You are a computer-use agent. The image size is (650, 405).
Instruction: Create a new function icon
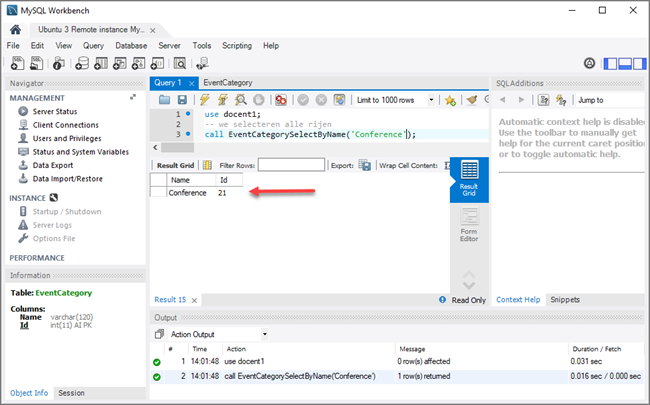click(158, 63)
